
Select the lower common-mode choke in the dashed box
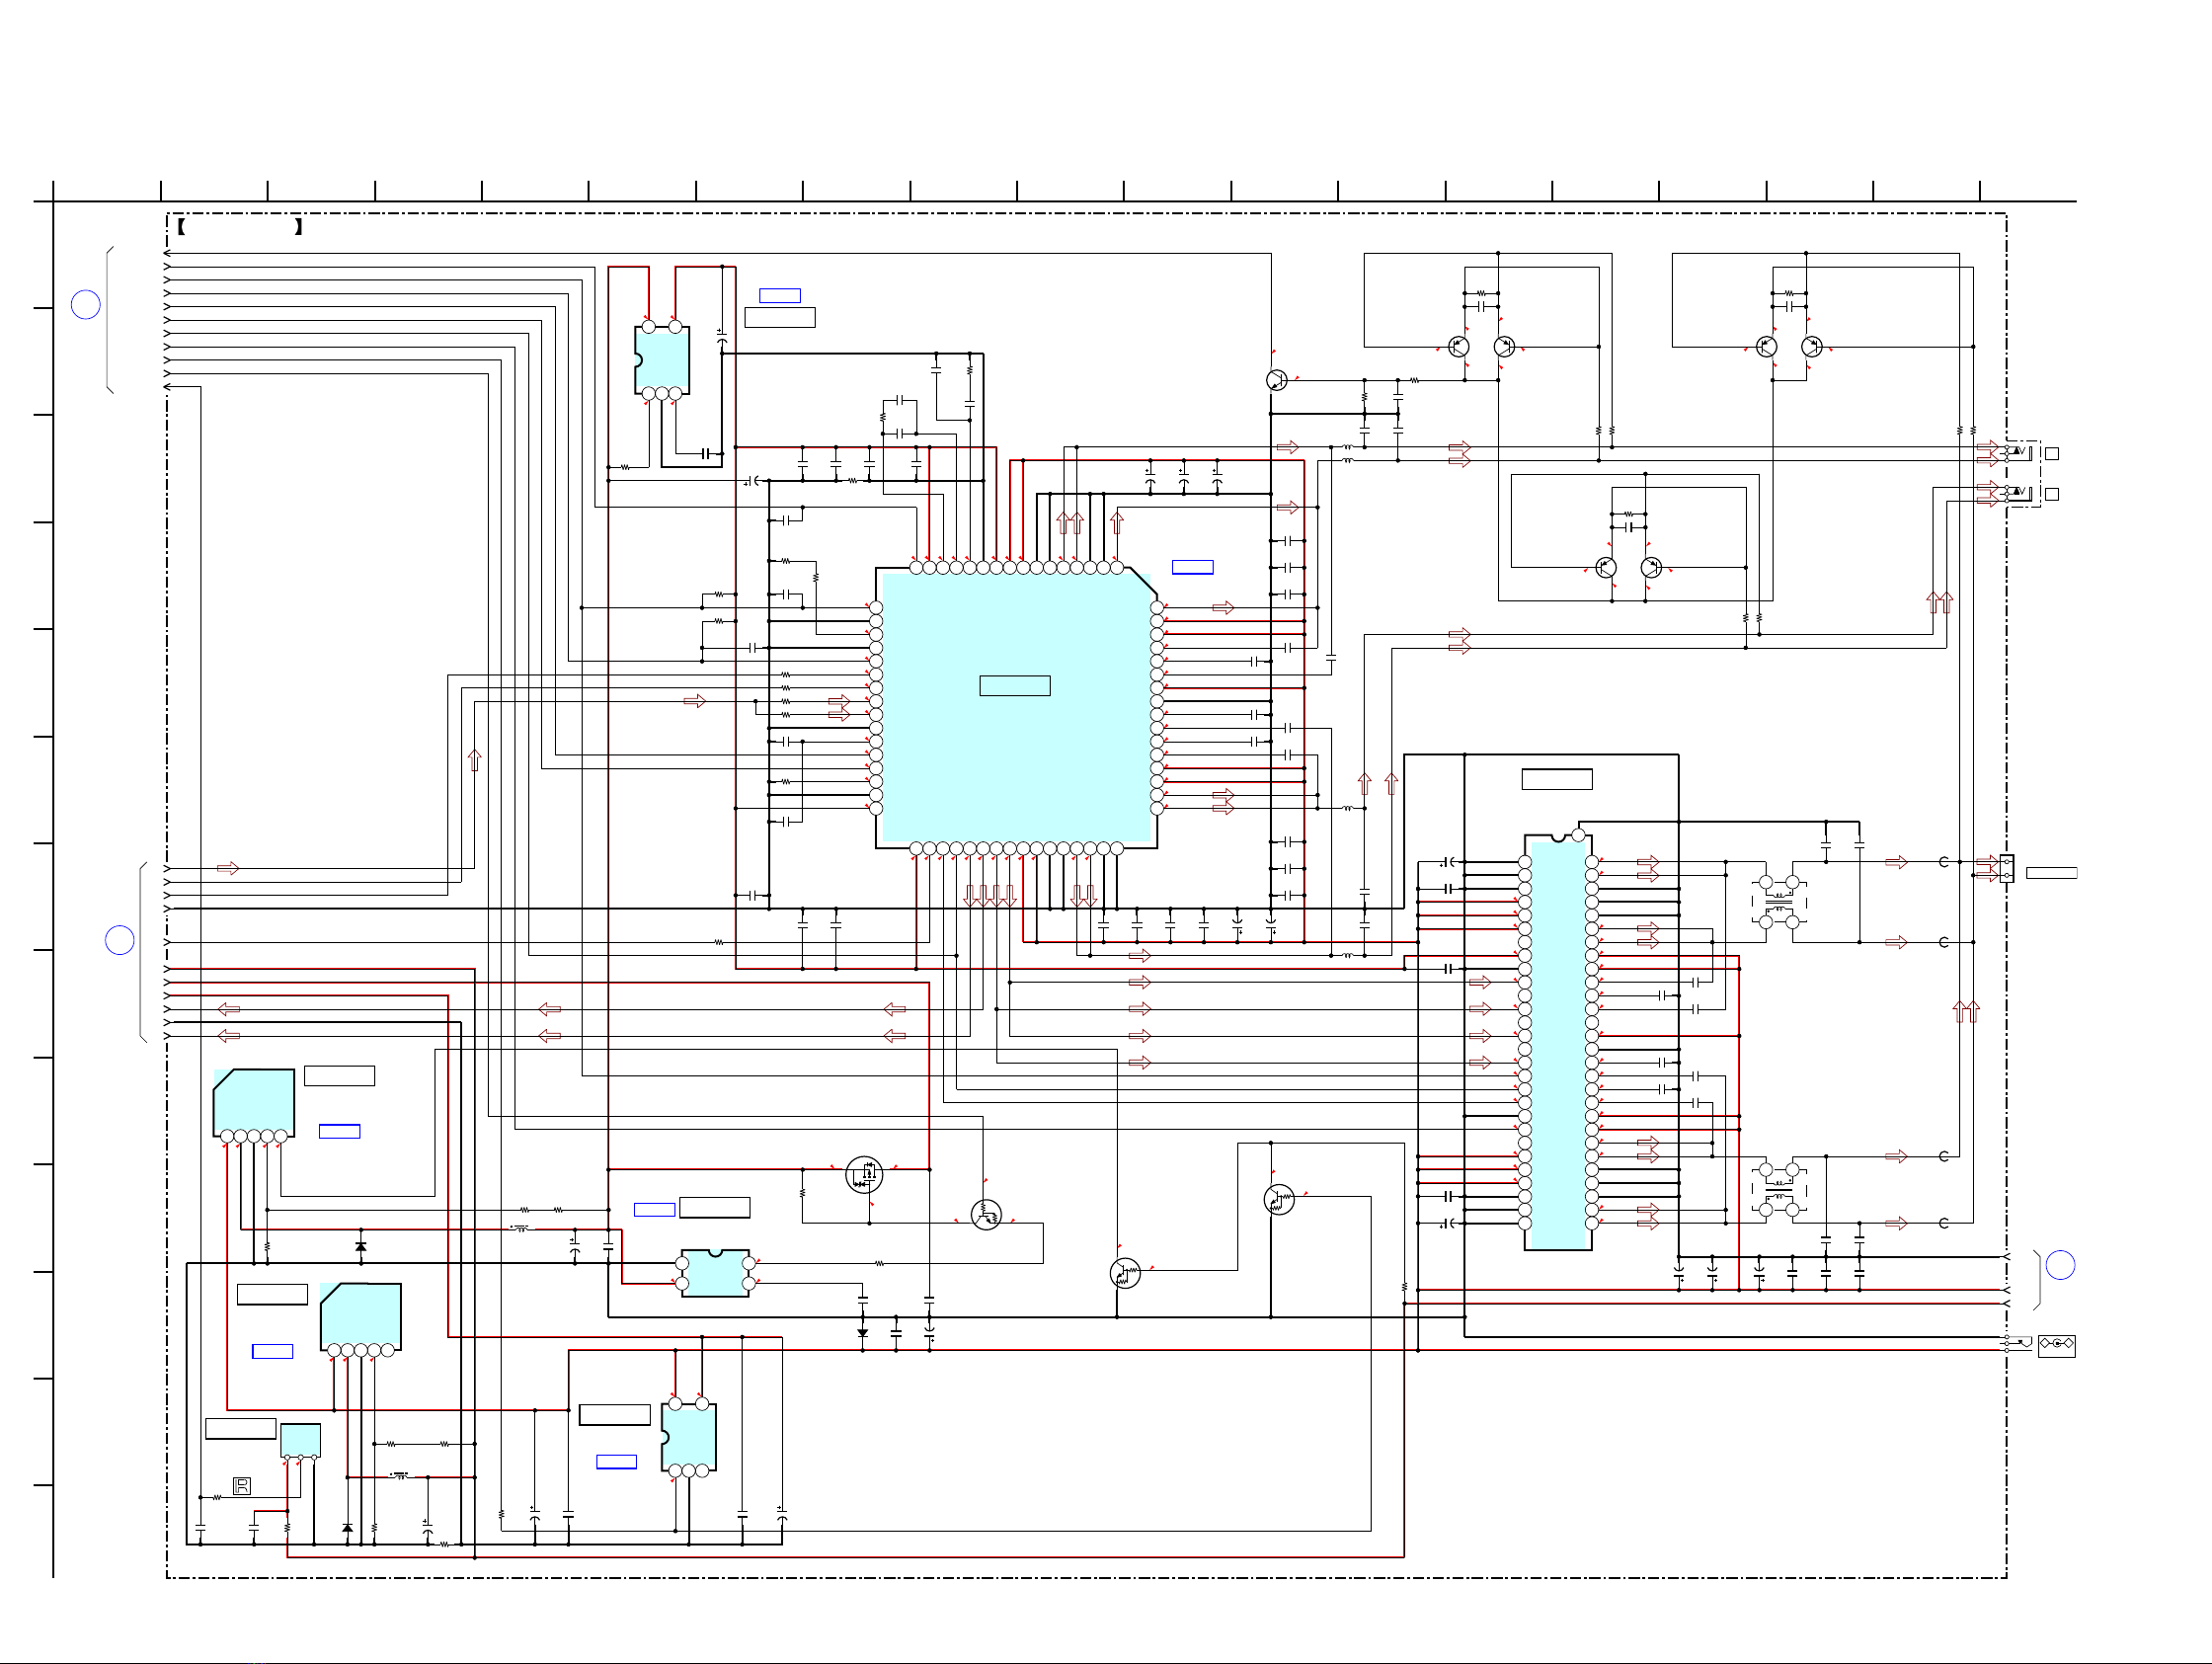1779,1190
